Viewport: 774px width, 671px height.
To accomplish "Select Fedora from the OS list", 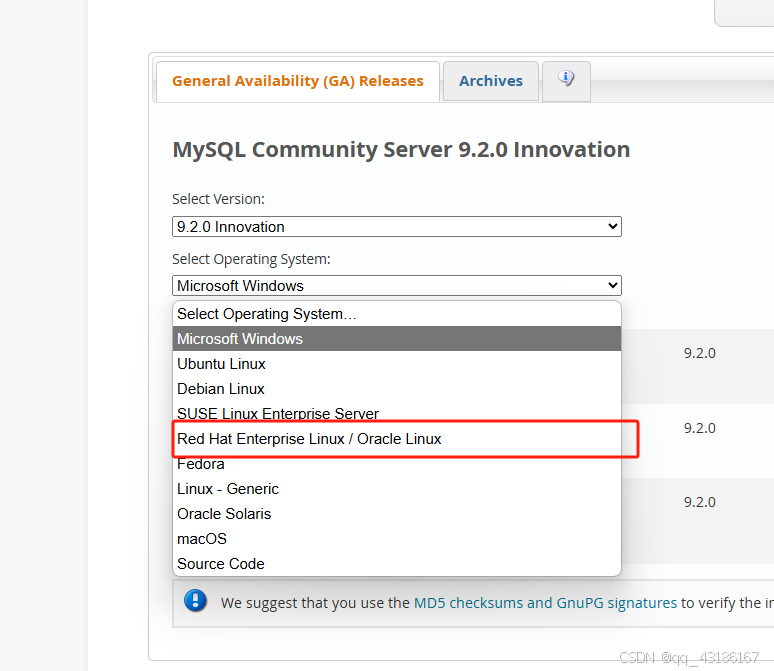I will coord(396,464).
